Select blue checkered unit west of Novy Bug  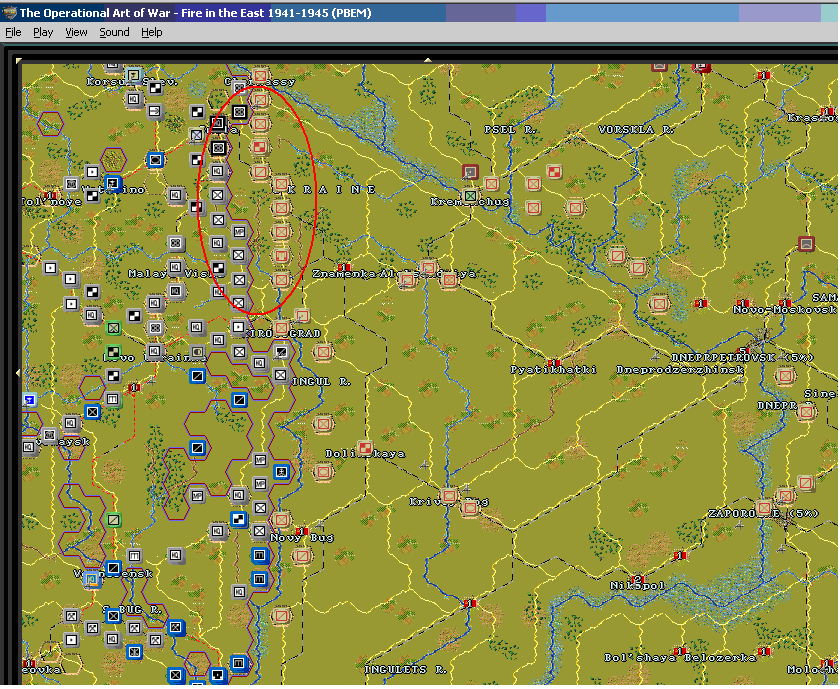239,519
